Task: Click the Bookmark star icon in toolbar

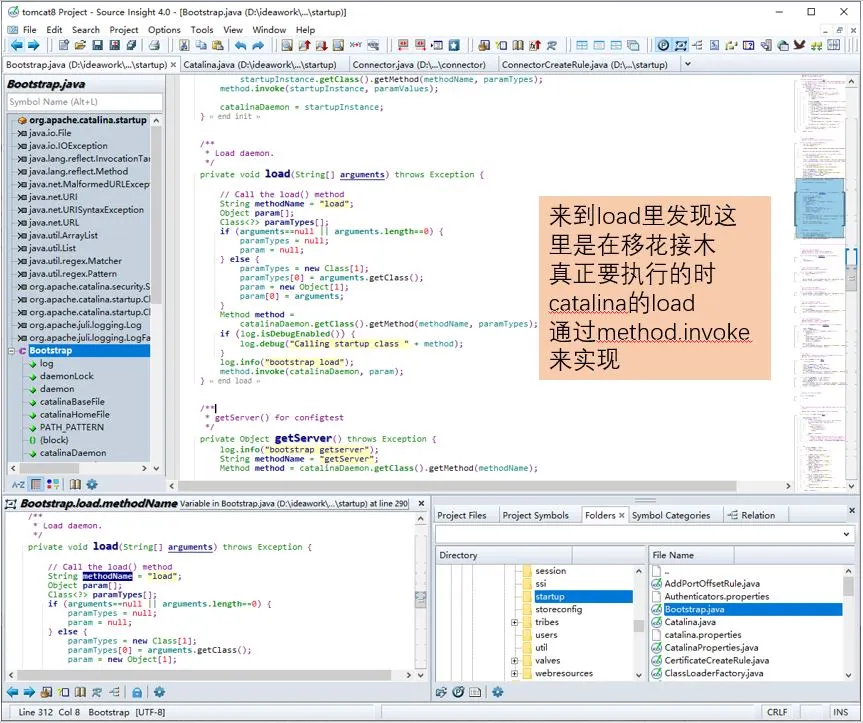Action: pos(454,46)
